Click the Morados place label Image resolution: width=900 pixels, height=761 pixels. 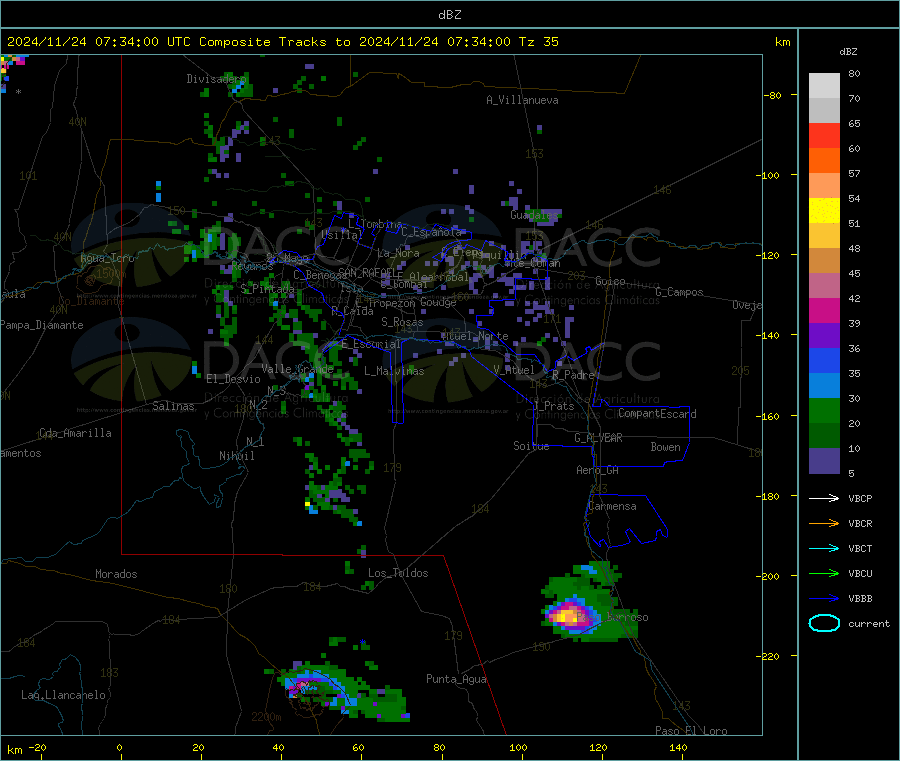(116, 574)
